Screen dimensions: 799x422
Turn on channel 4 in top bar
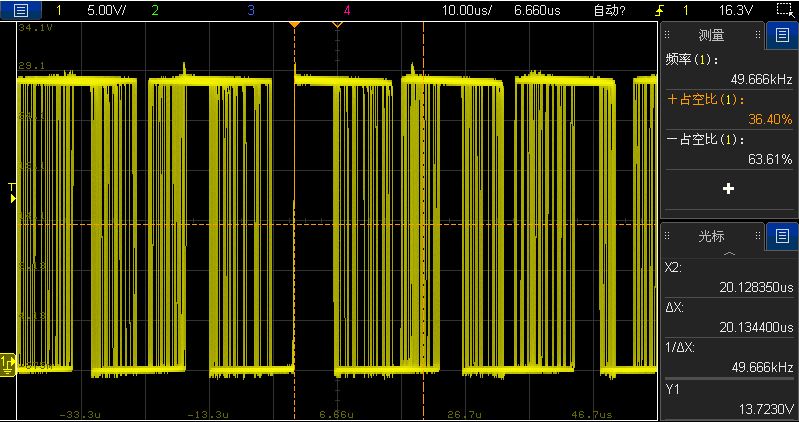(347, 10)
